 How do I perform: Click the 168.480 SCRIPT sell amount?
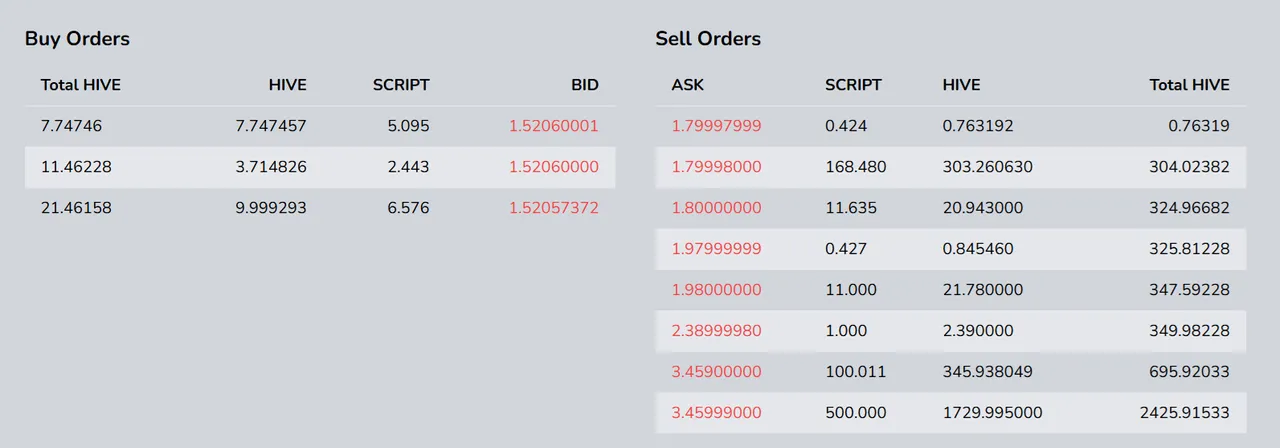(856, 167)
